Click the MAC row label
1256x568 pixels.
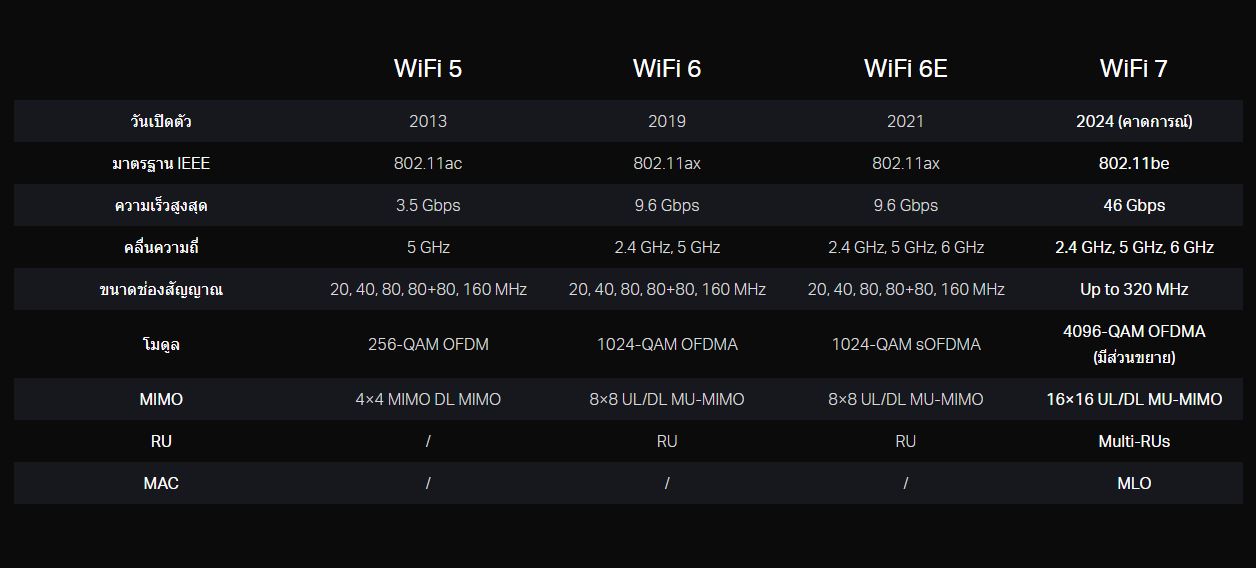point(161,483)
